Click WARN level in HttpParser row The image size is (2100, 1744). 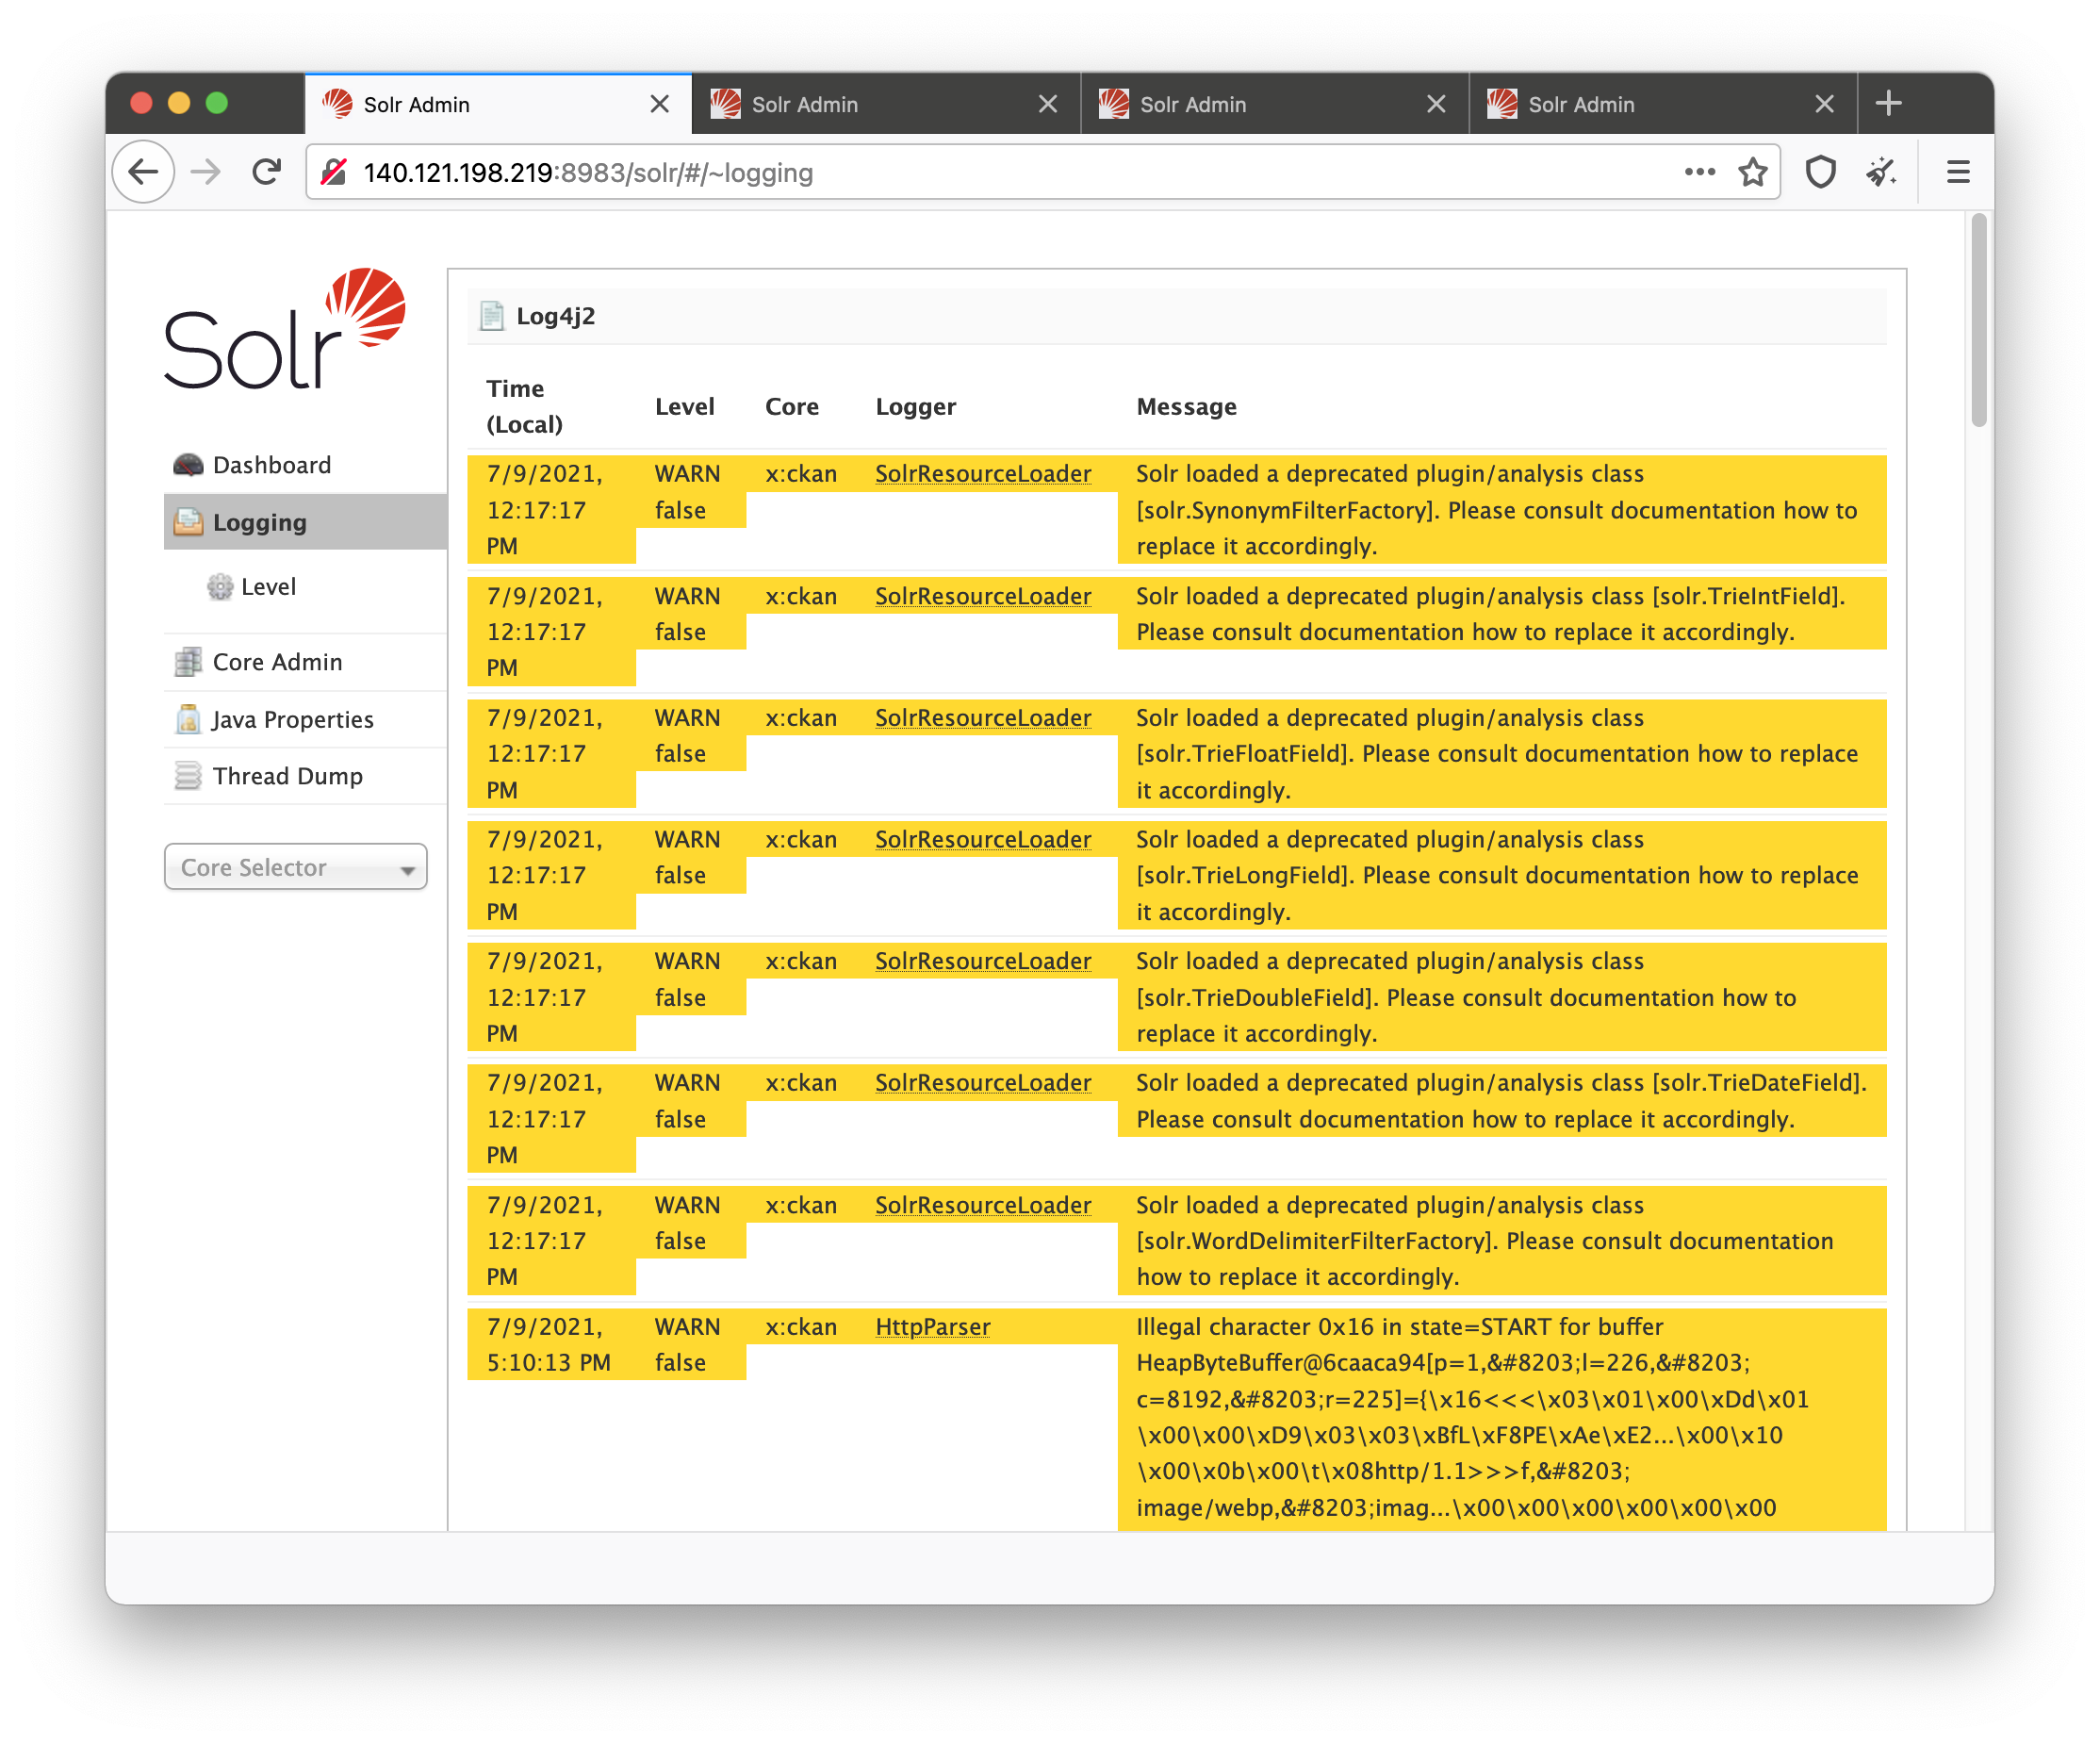coord(687,1327)
